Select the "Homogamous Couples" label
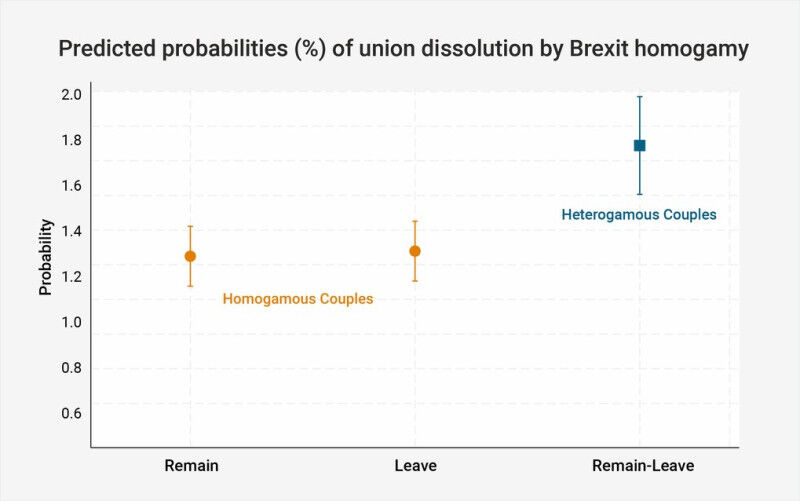This screenshot has height=501, width=800. pos(297,299)
